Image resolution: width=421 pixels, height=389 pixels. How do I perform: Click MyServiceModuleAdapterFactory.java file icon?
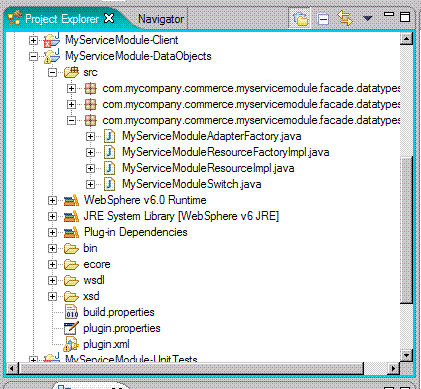coord(109,136)
